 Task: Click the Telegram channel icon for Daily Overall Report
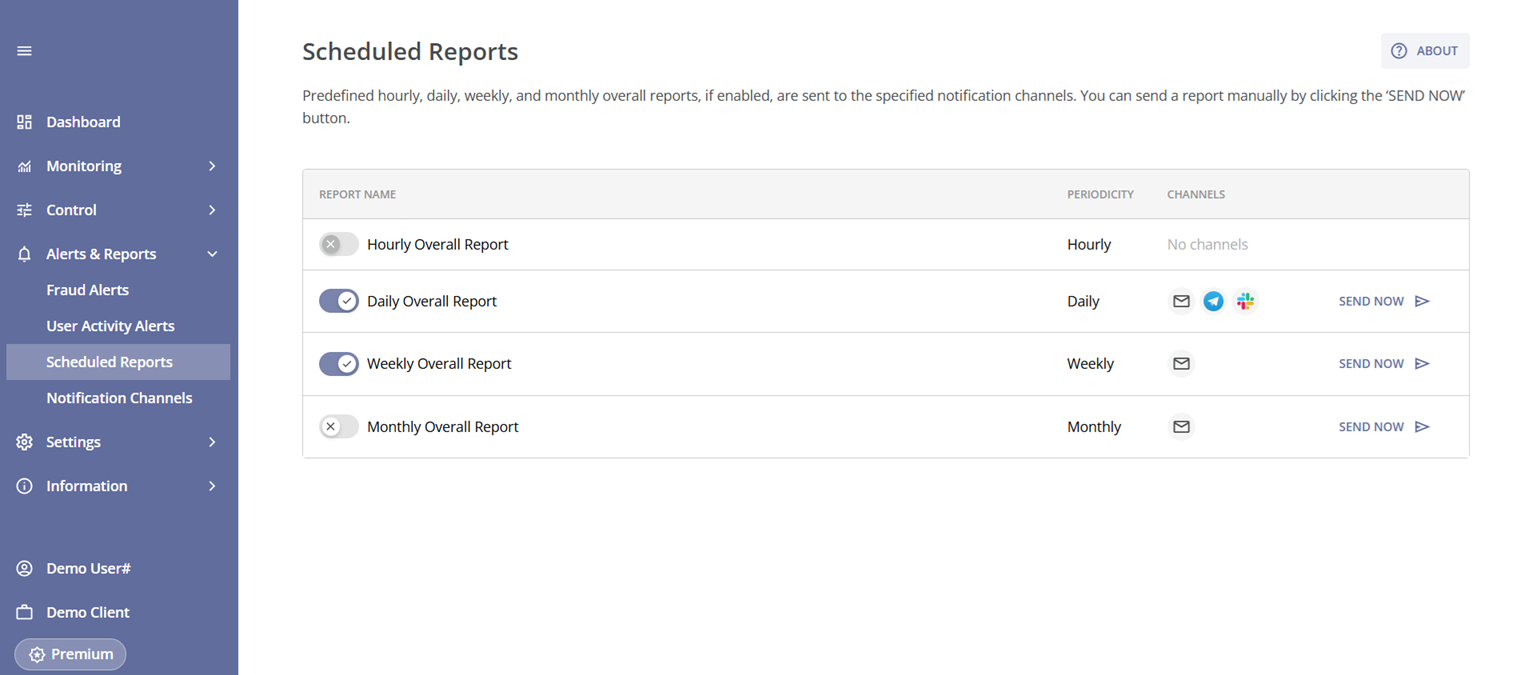click(x=1213, y=300)
